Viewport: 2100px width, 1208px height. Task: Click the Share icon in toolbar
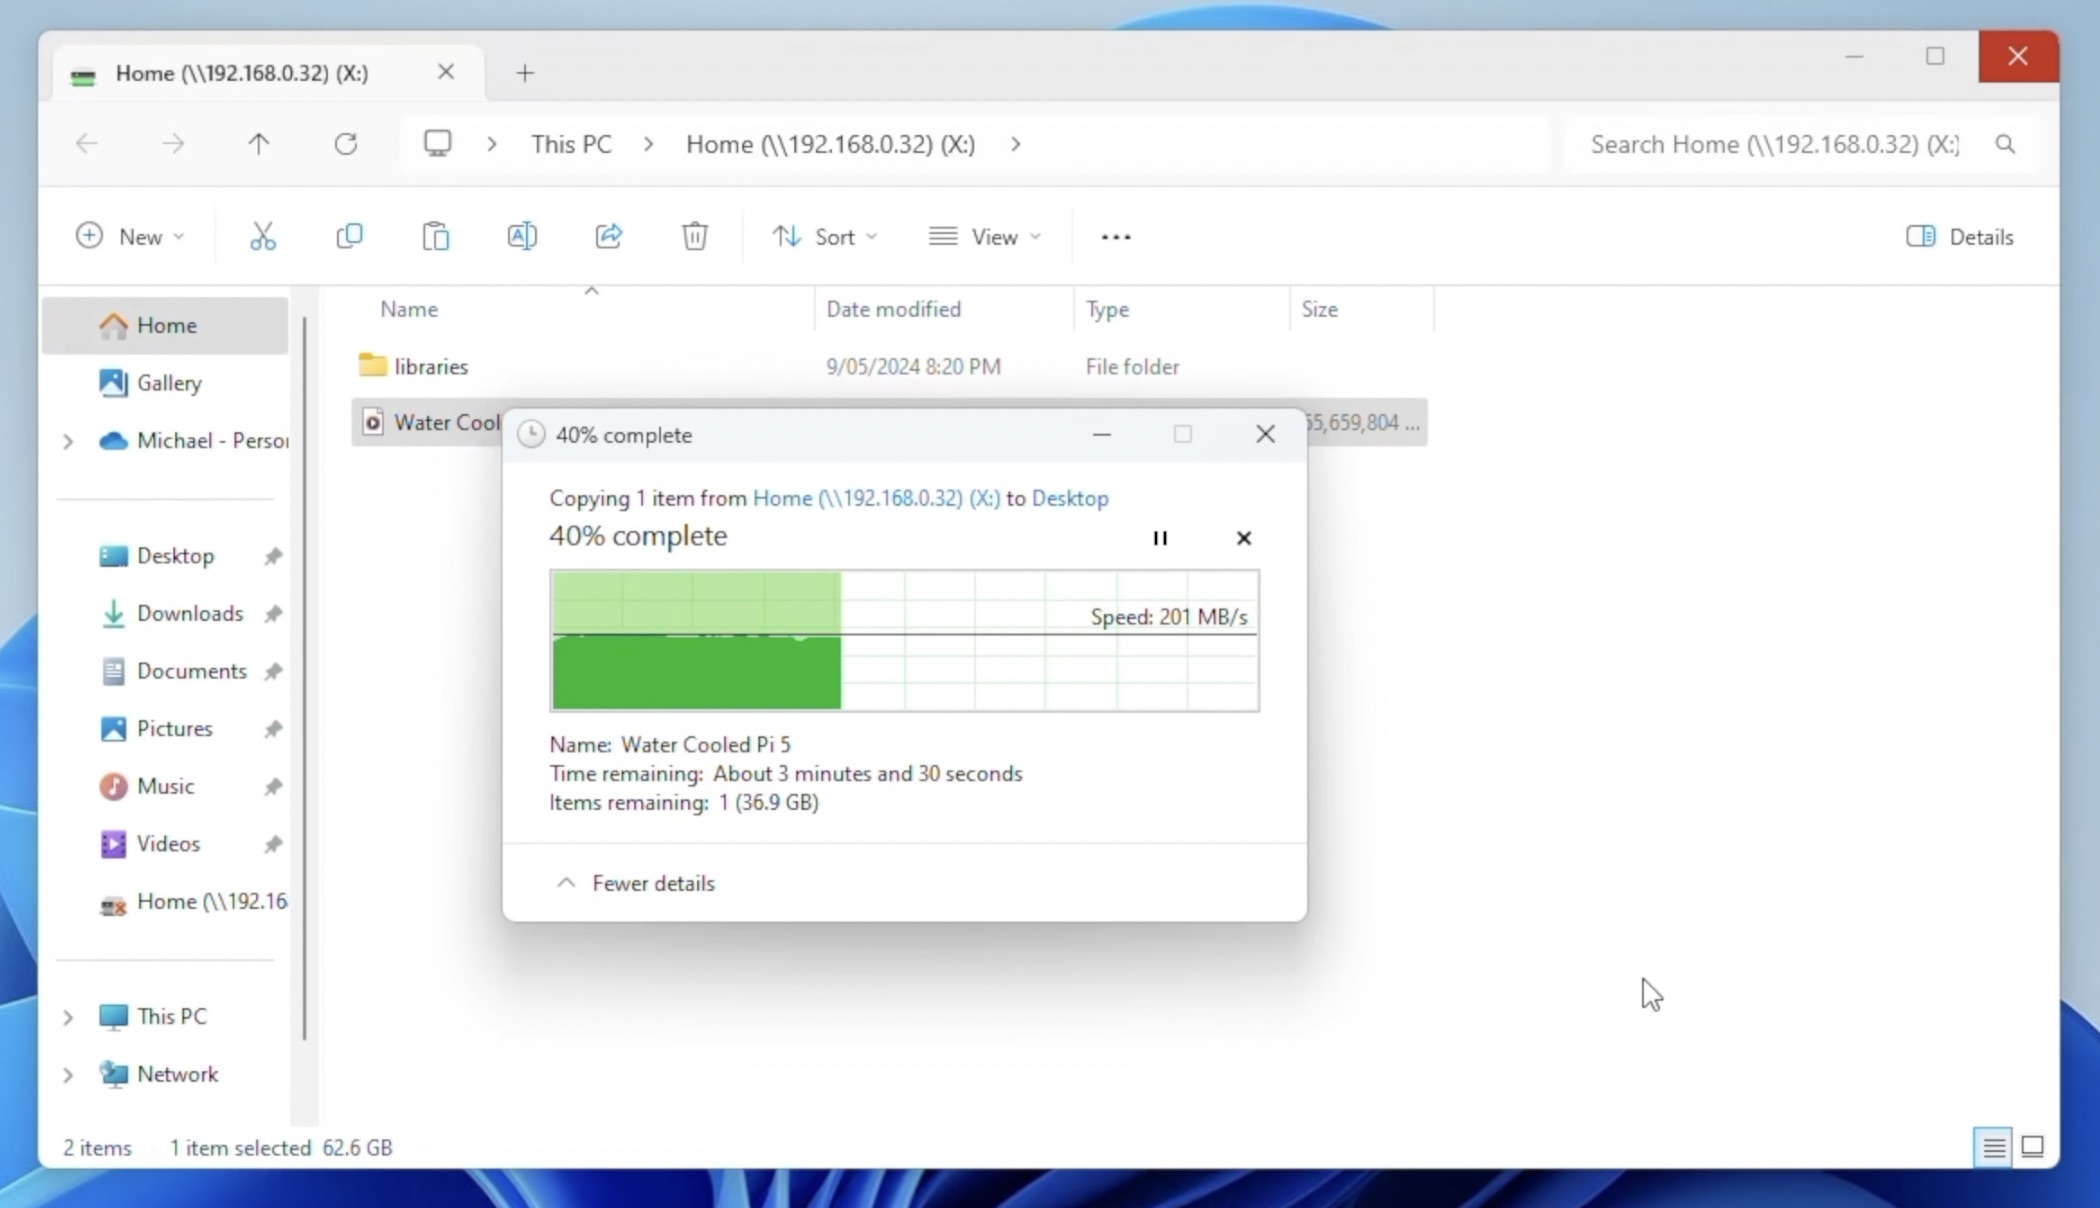click(x=608, y=237)
